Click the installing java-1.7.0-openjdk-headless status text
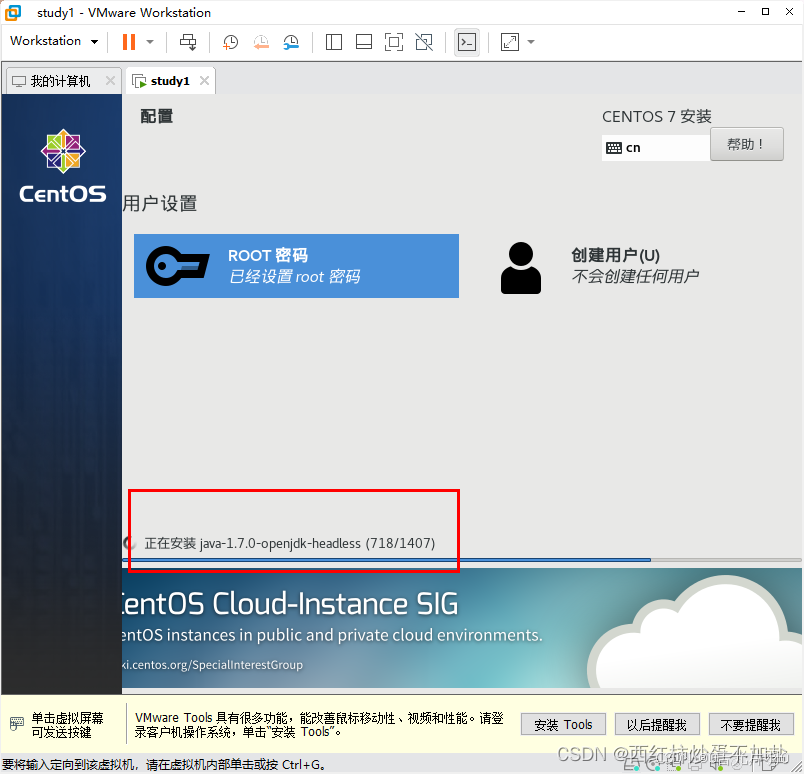This screenshot has width=804, height=774. (290, 543)
